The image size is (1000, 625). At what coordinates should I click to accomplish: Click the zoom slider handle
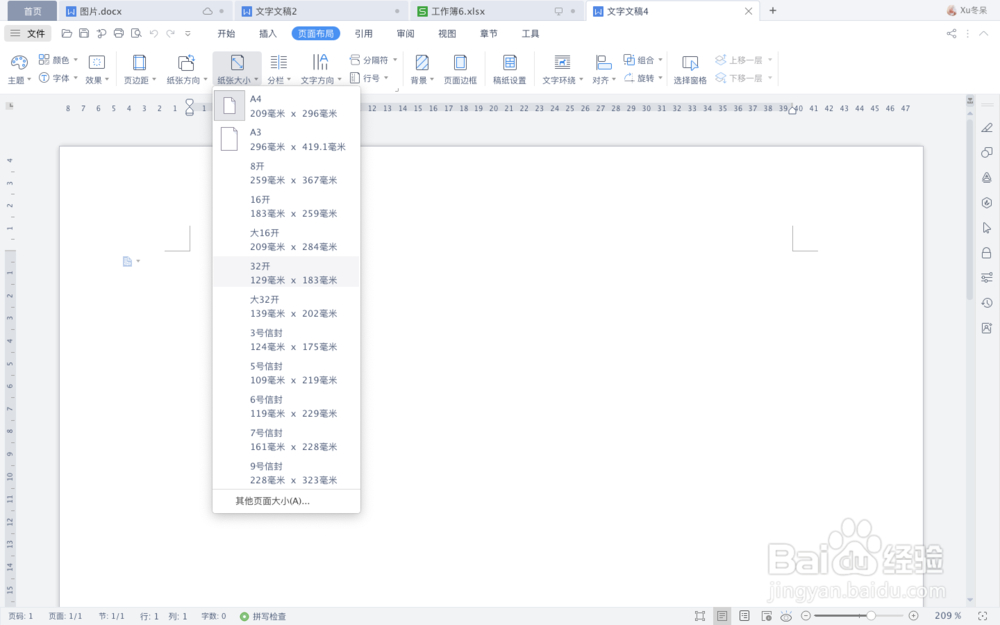pos(871,615)
